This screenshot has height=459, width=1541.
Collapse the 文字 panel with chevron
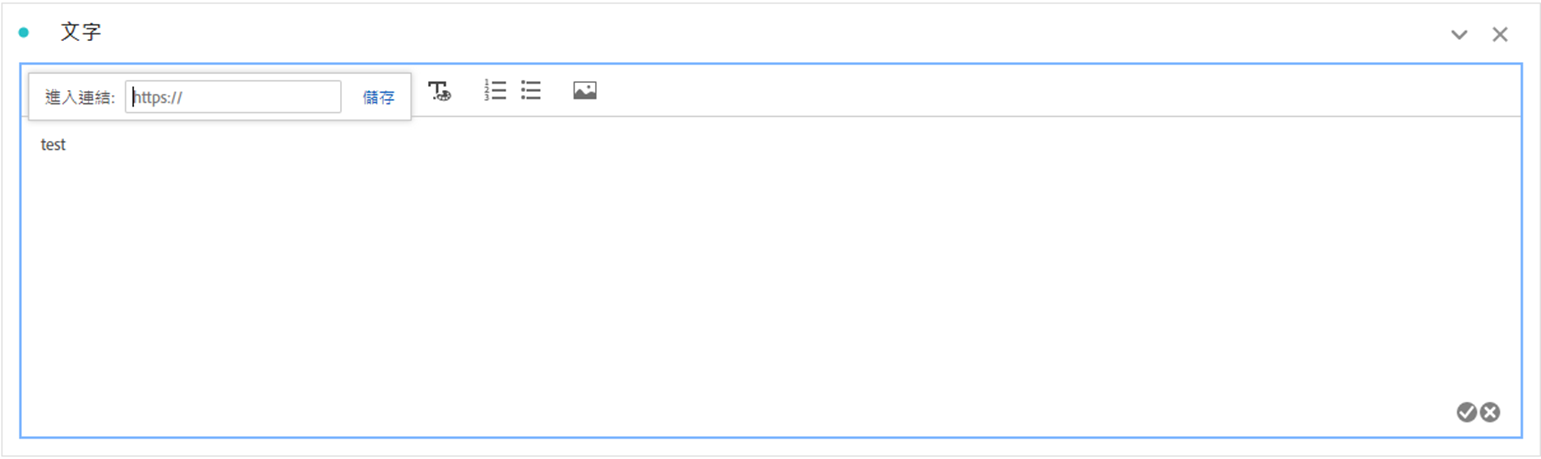[x=1460, y=35]
